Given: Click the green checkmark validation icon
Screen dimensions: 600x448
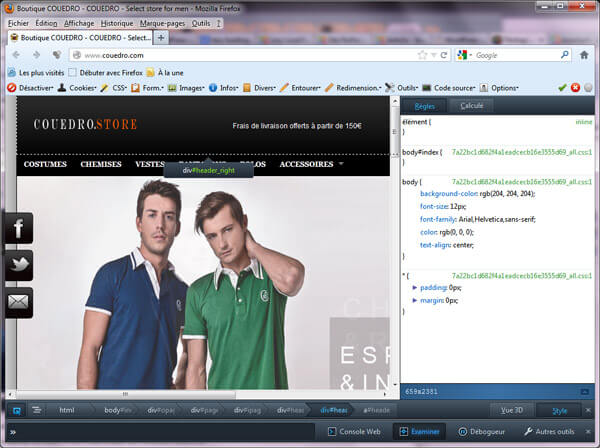Looking at the screenshot, I should click(x=562, y=88).
